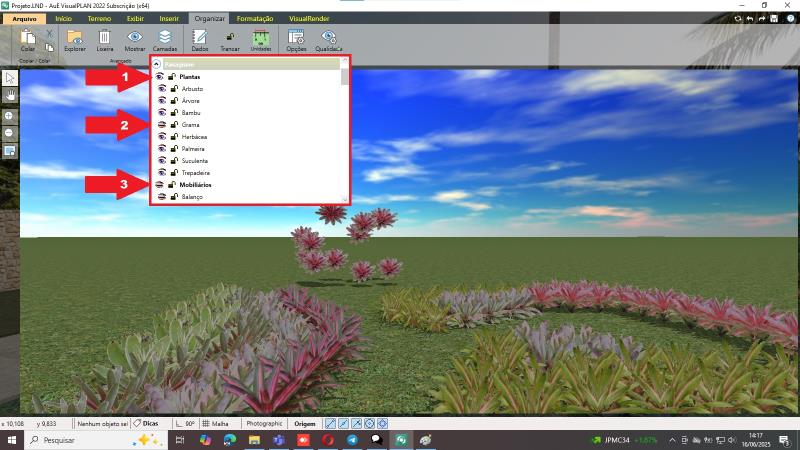Toggle lock of Balanço layer
The image size is (800, 450).
(174, 196)
